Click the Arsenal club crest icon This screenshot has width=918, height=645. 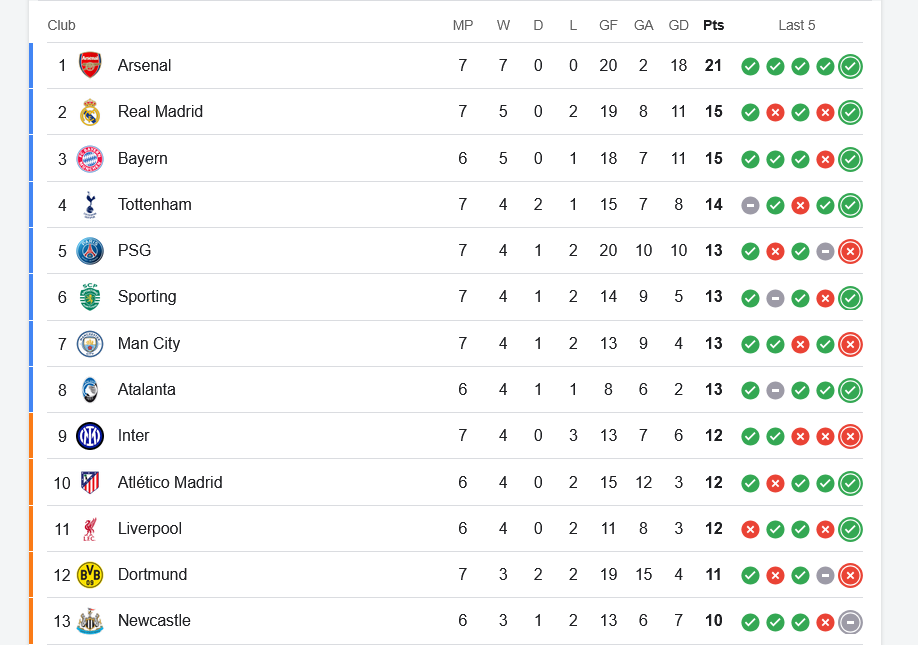tap(90, 66)
